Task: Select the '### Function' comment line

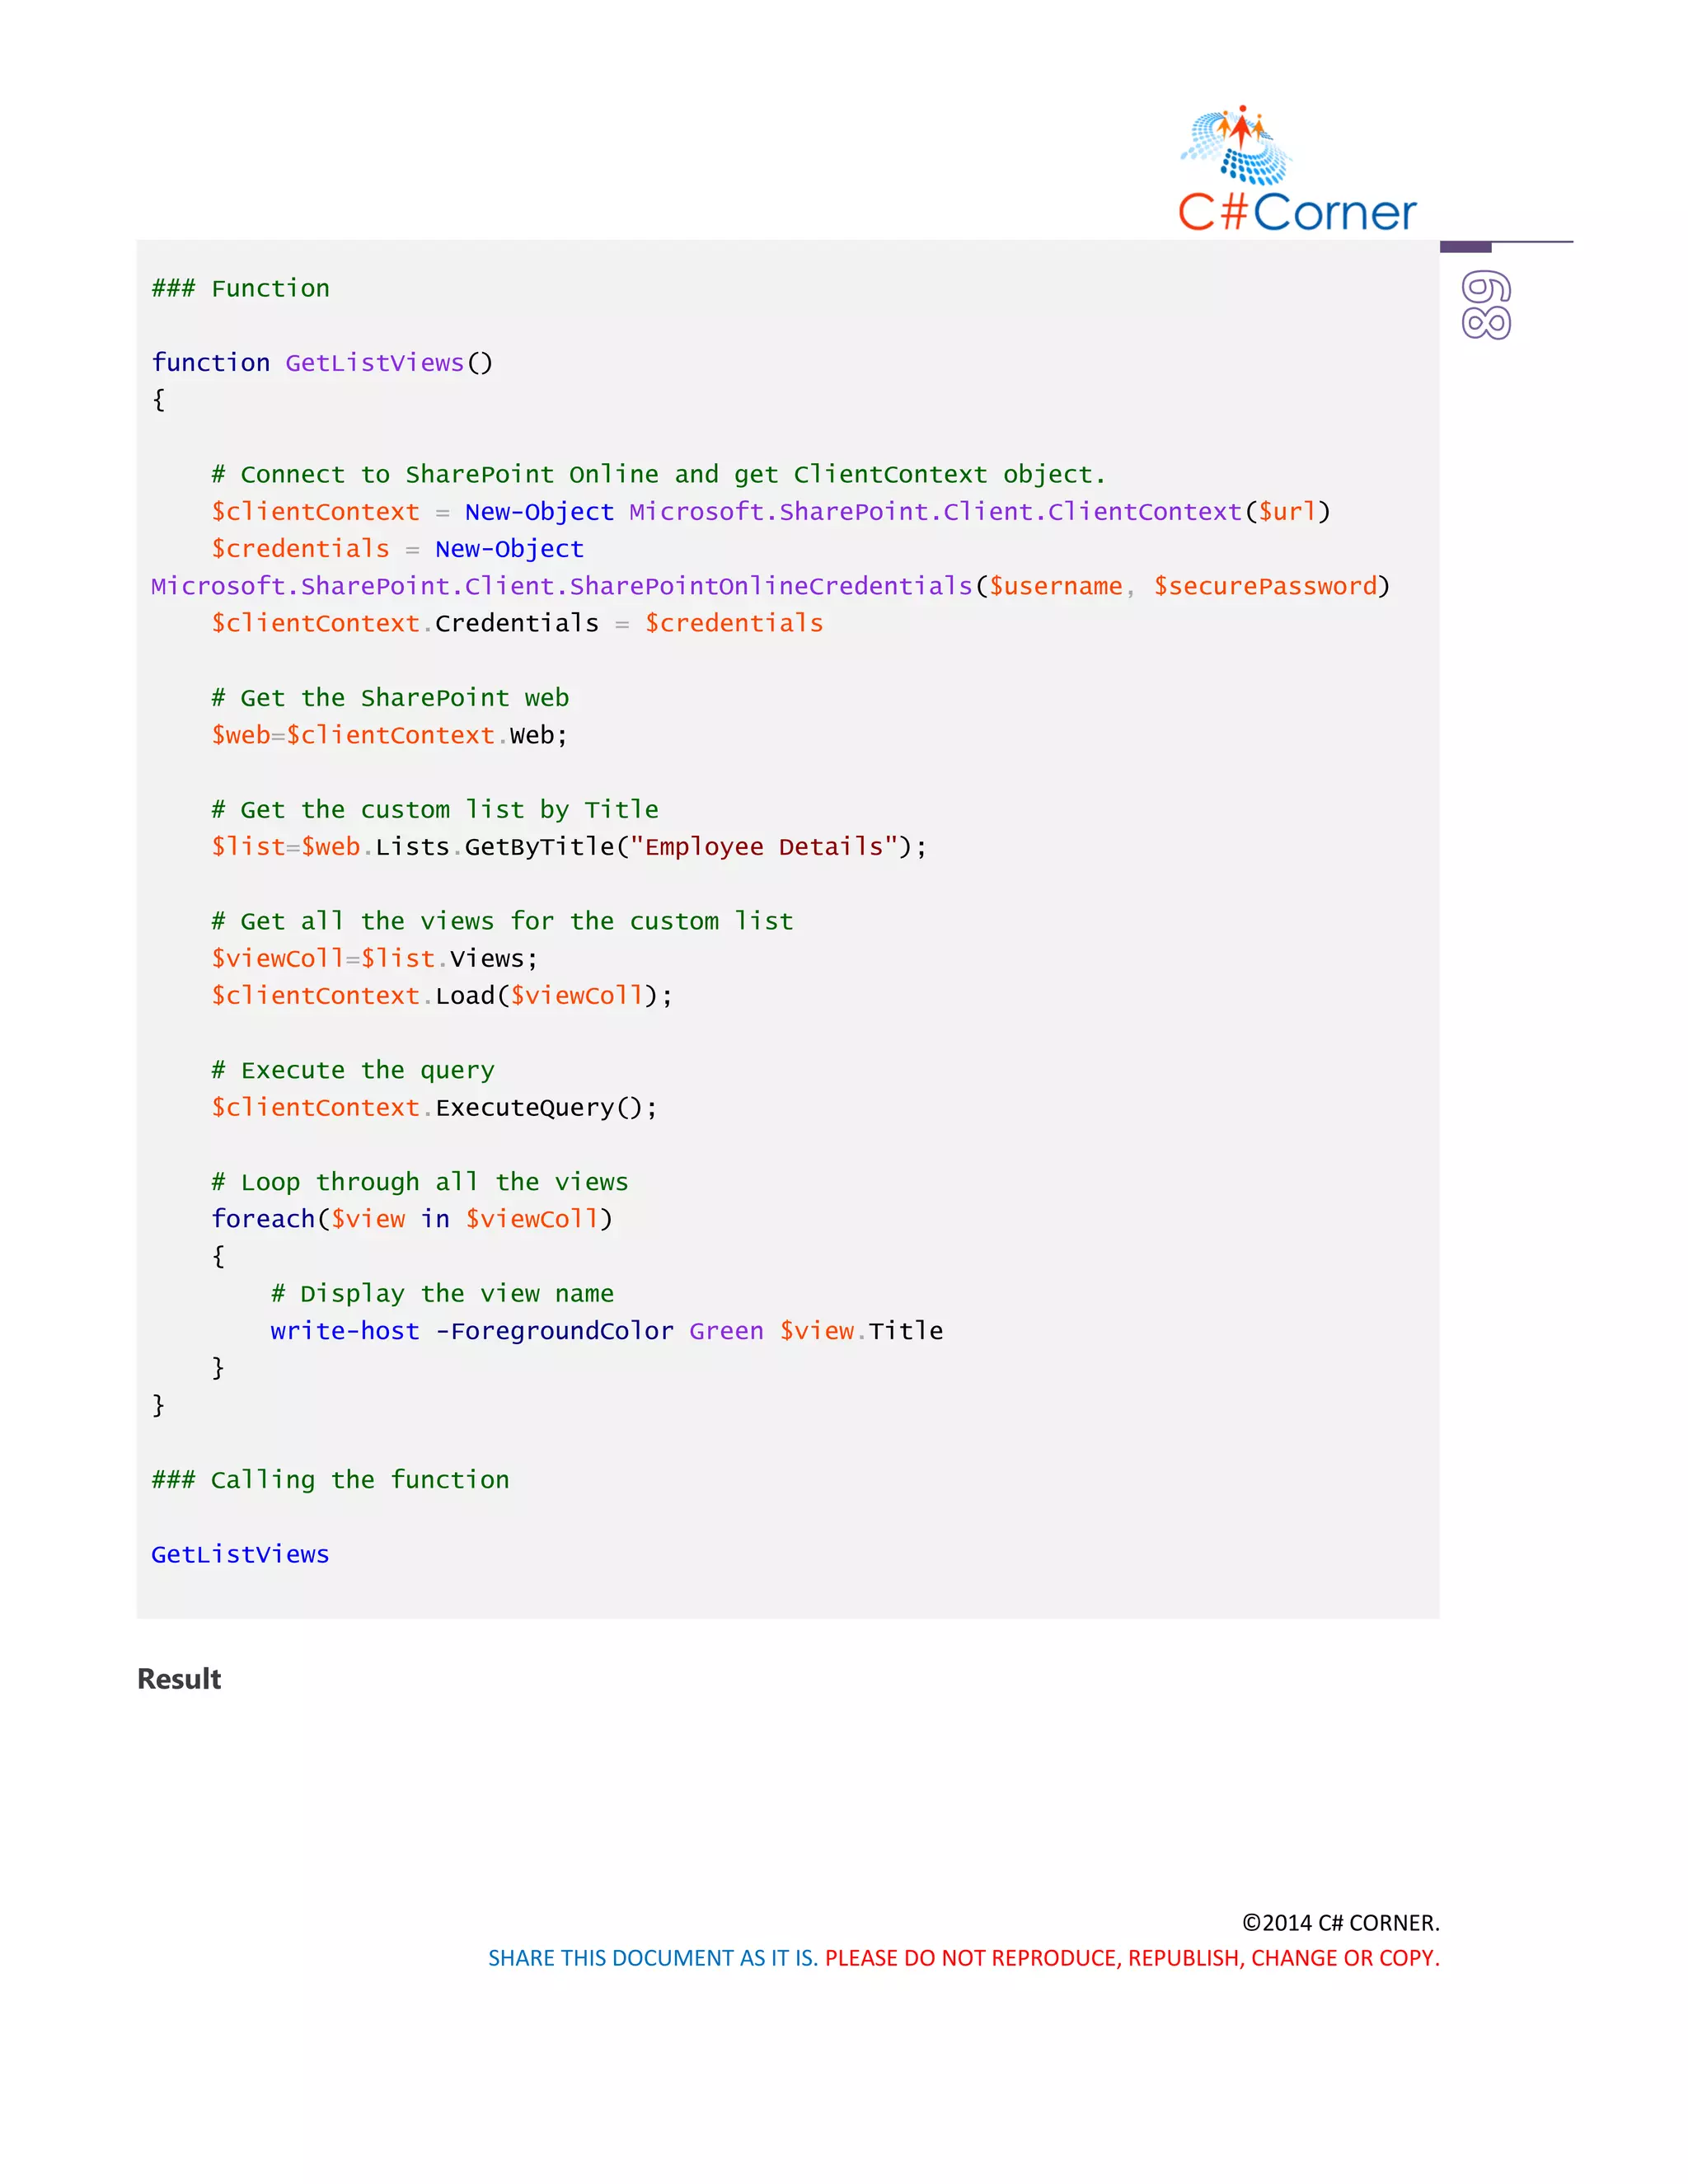Action: click(240, 289)
